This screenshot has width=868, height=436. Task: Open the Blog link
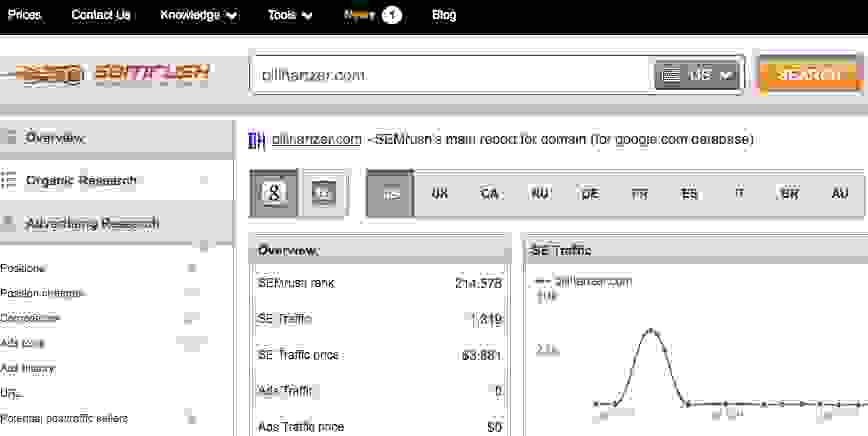point(444,15)
